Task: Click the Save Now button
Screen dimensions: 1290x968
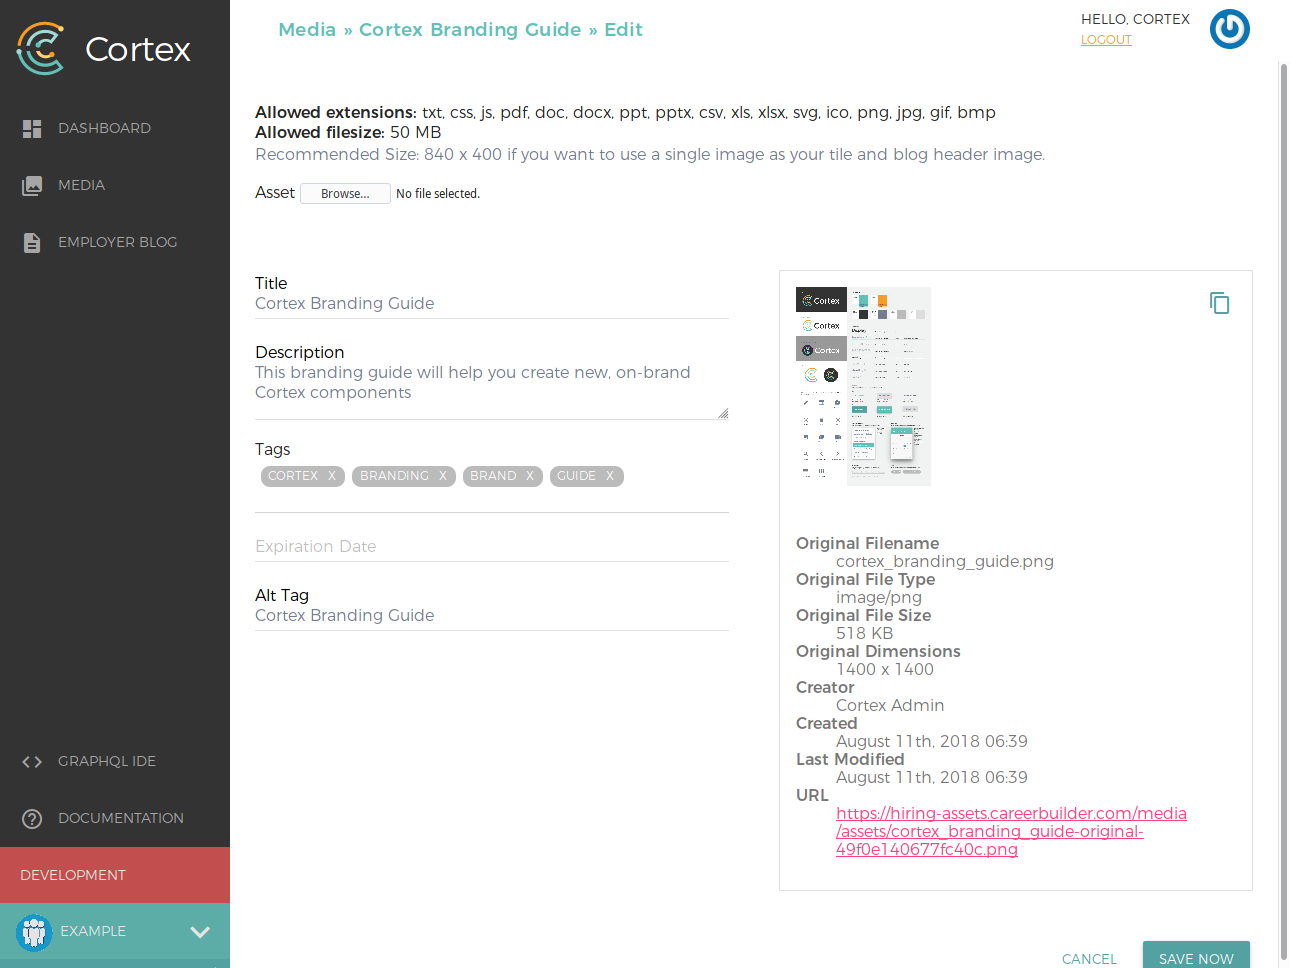Action: tap(1196, 957)
